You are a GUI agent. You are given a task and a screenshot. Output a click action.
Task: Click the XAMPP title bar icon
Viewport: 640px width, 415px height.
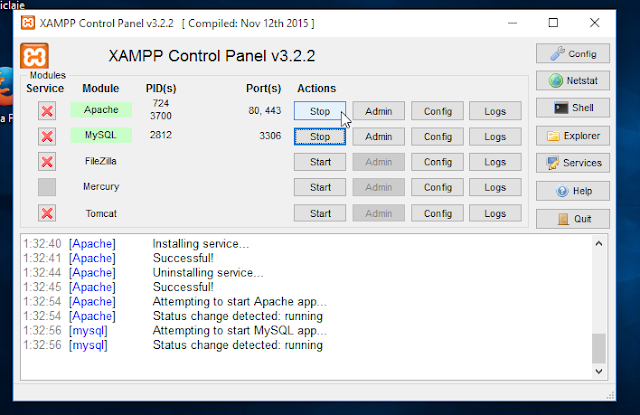tap(28, 23)
